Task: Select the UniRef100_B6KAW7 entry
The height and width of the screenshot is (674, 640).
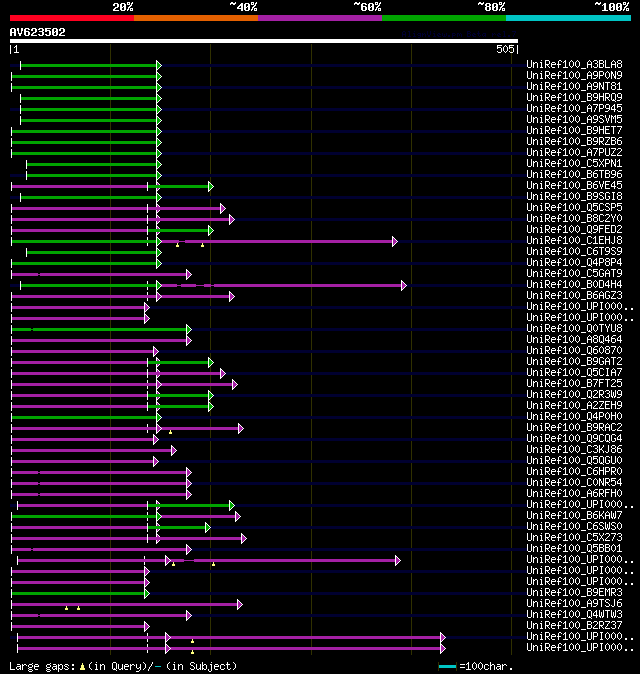Action: (x=574, y=515)
